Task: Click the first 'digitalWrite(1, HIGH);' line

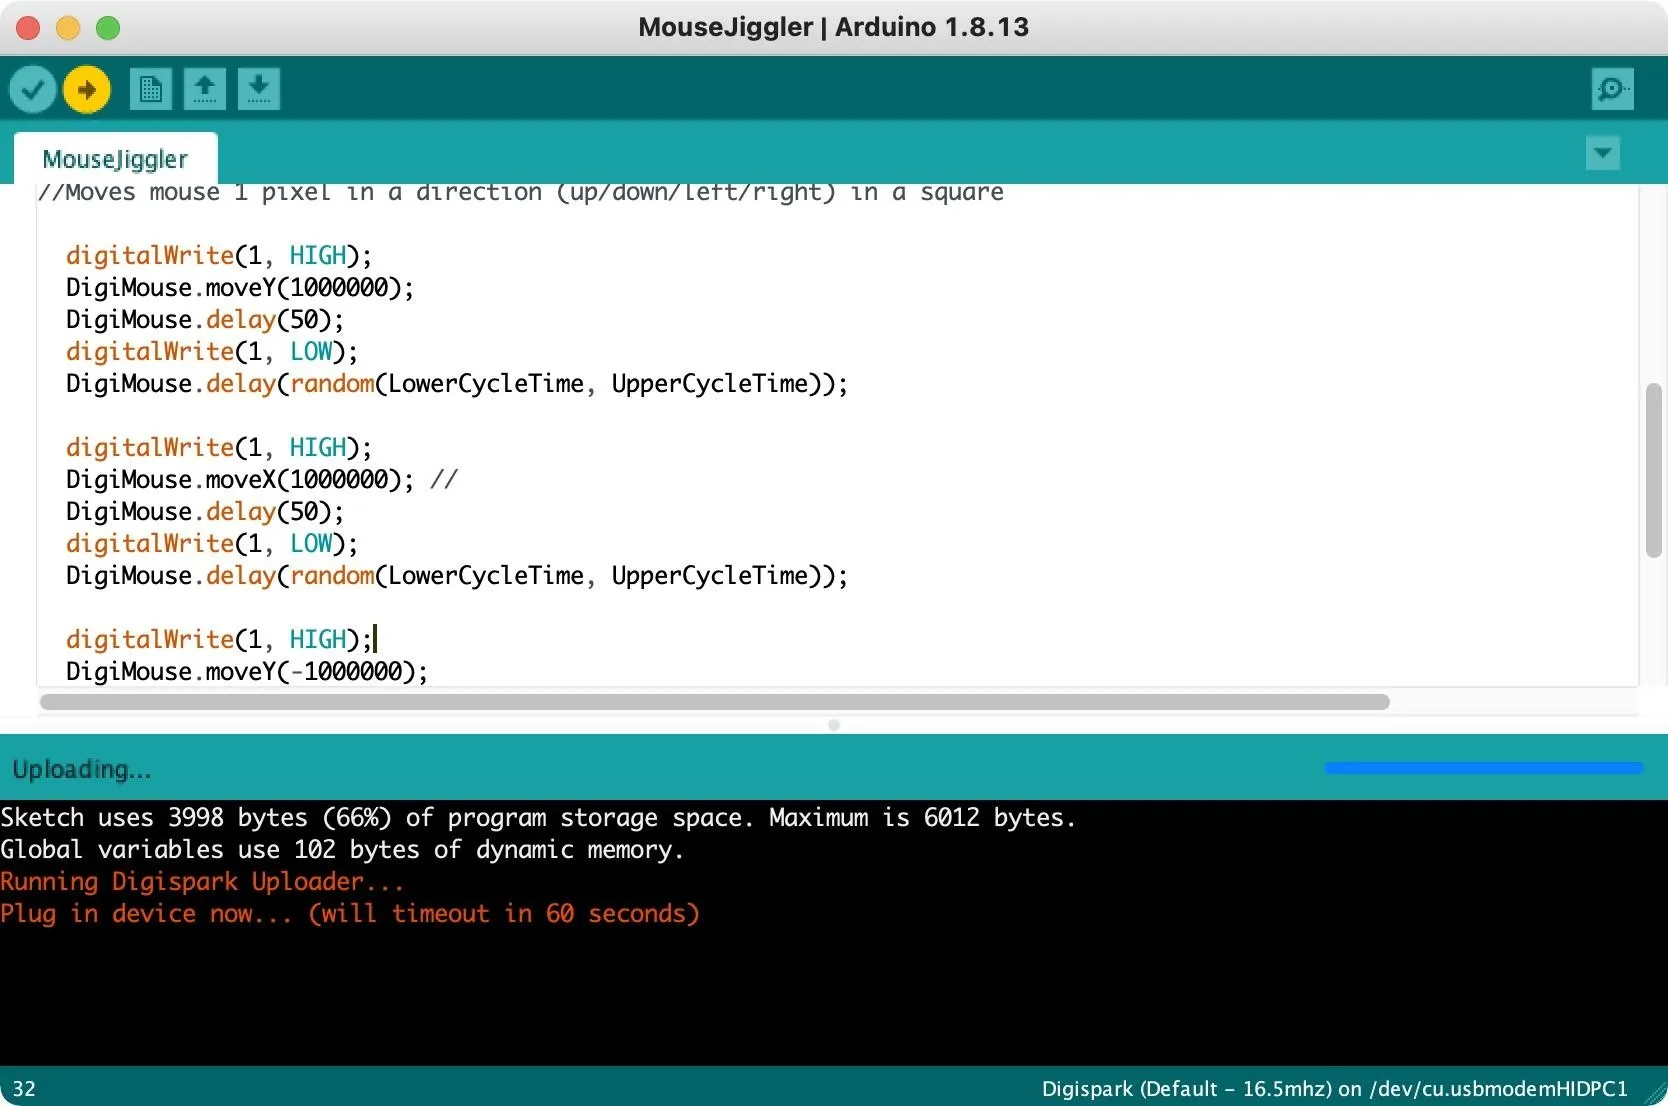Action: (x=219, y=256)
